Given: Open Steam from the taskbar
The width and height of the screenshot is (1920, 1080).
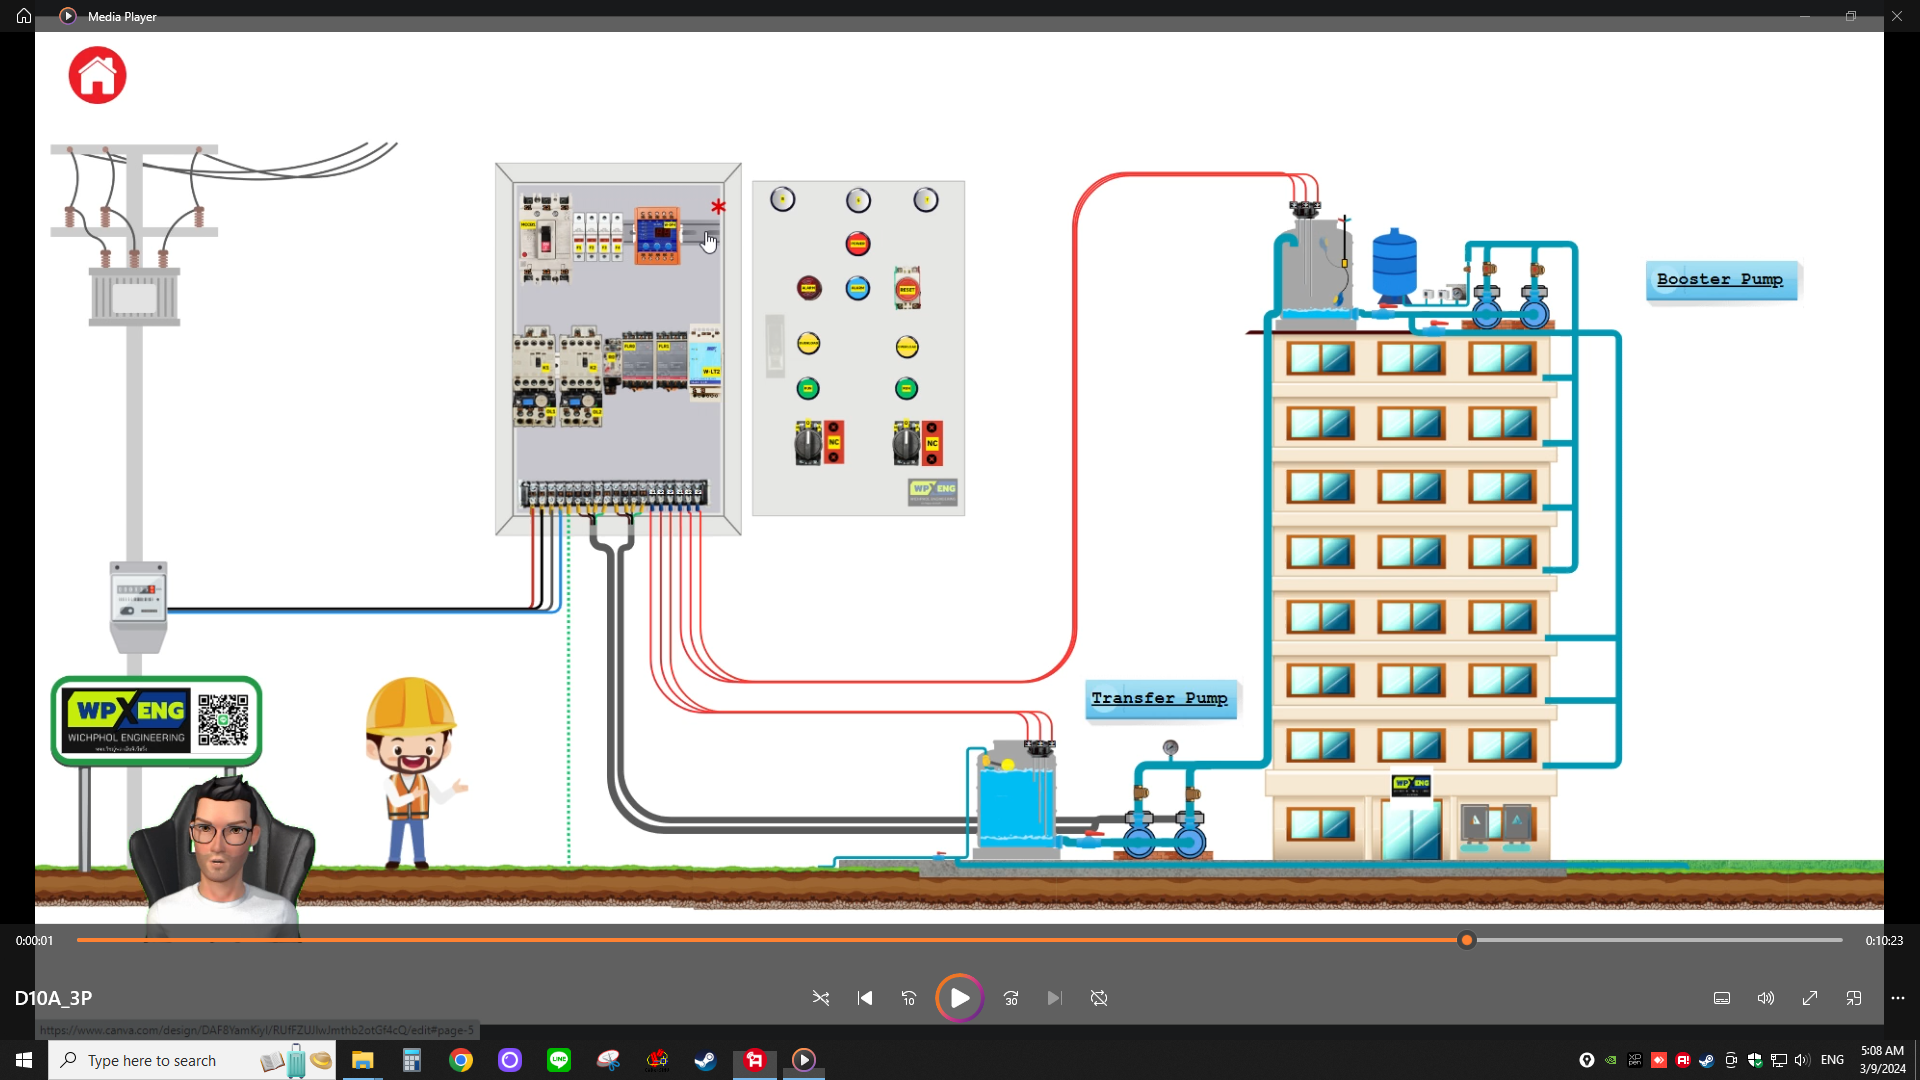Looking at the screenshot, I should click(x=706, y=1060).
